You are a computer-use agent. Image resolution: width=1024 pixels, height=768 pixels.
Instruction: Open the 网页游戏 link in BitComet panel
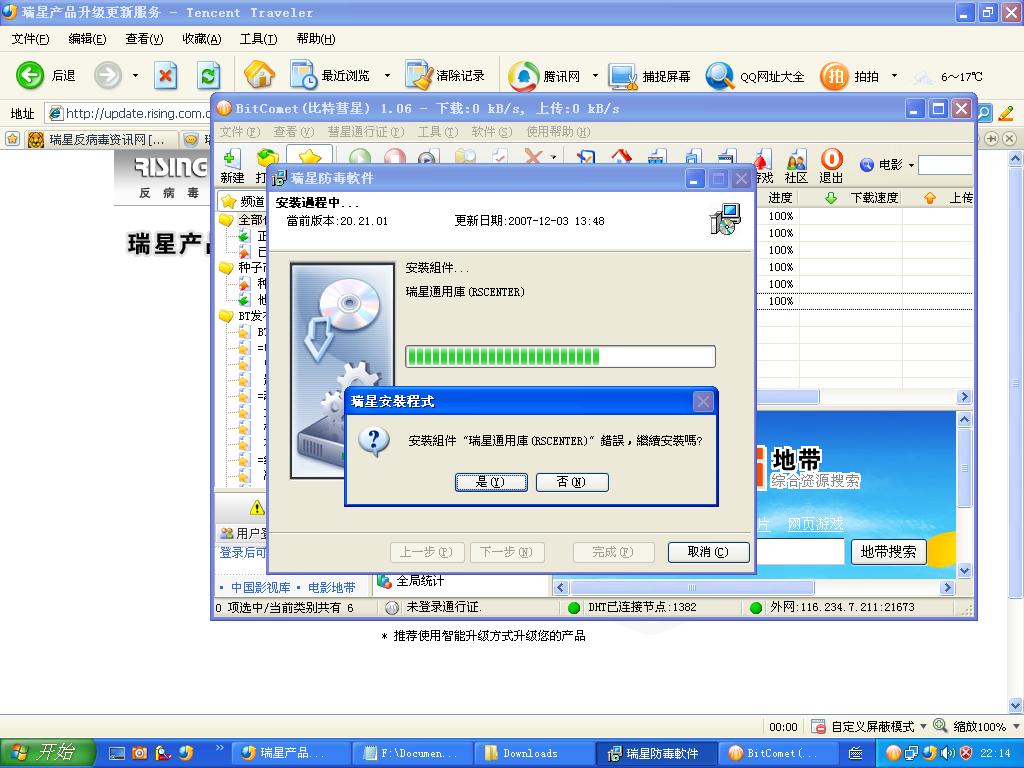(816, 524)
